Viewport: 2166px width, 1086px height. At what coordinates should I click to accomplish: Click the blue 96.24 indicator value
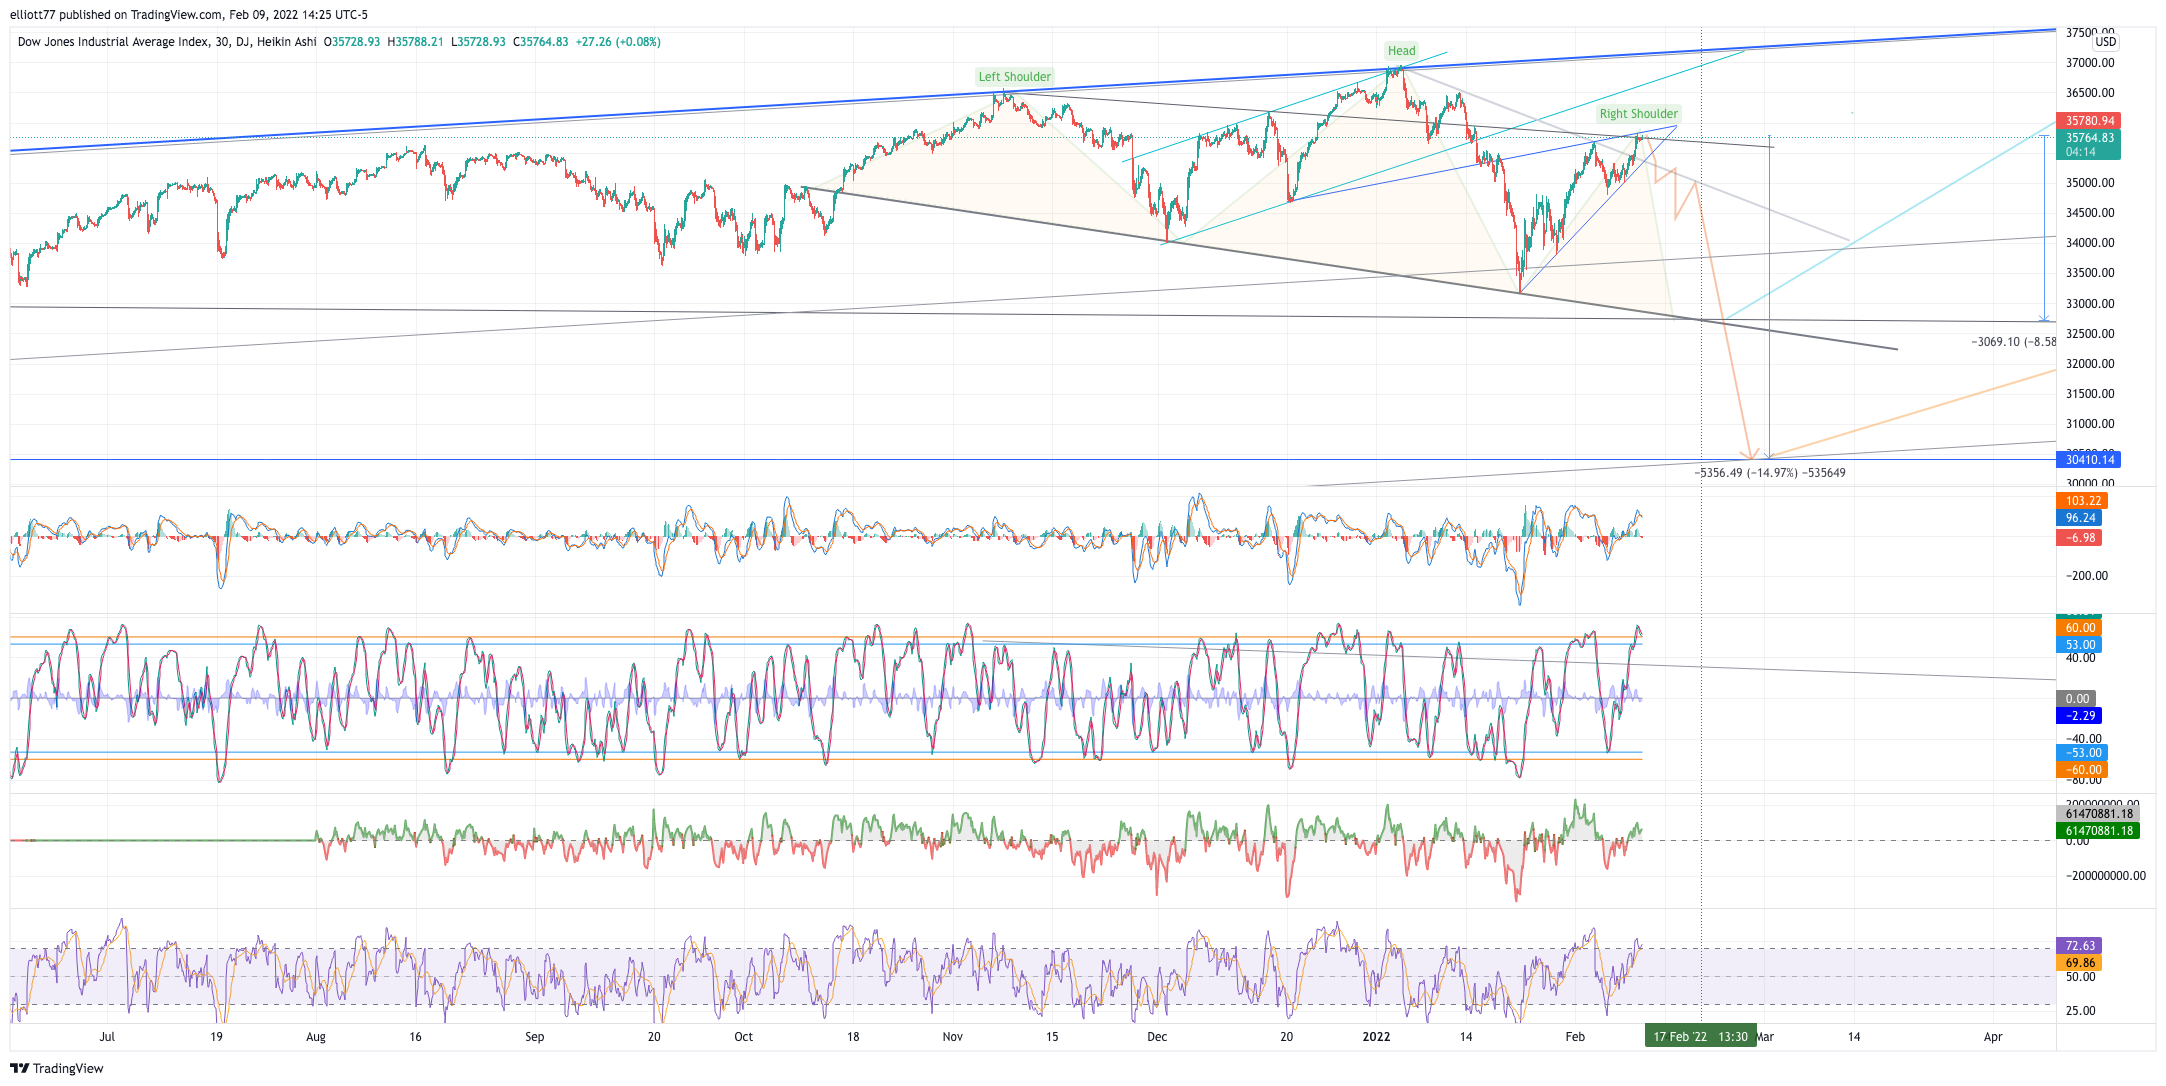[x=2079, y=518]
